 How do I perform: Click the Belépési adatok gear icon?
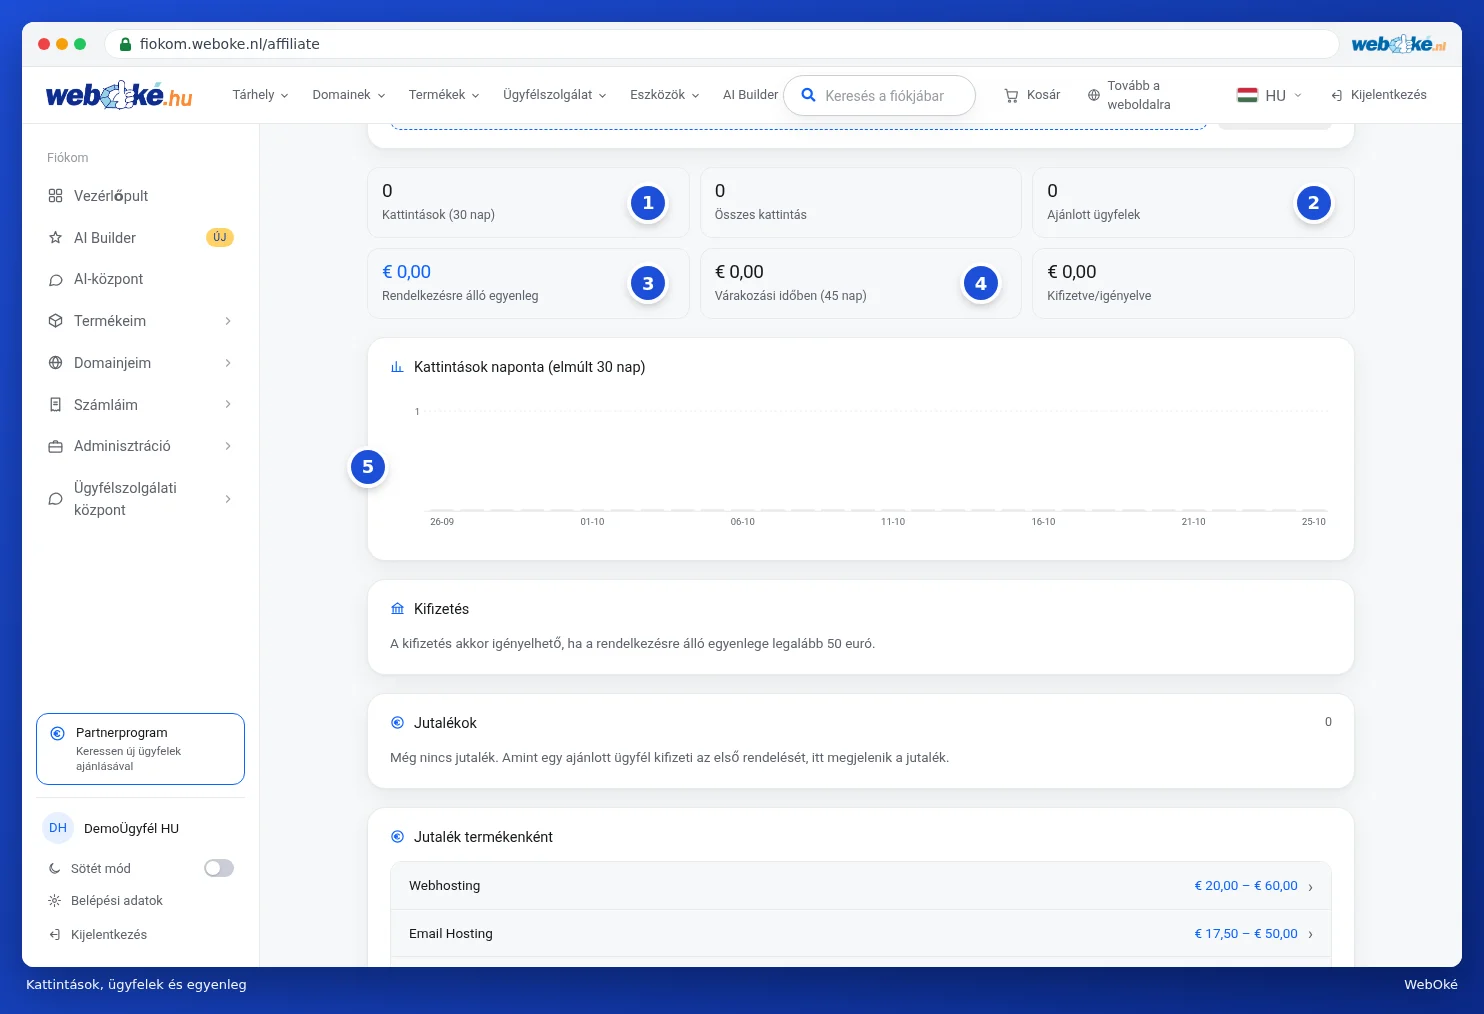[55, 901]
